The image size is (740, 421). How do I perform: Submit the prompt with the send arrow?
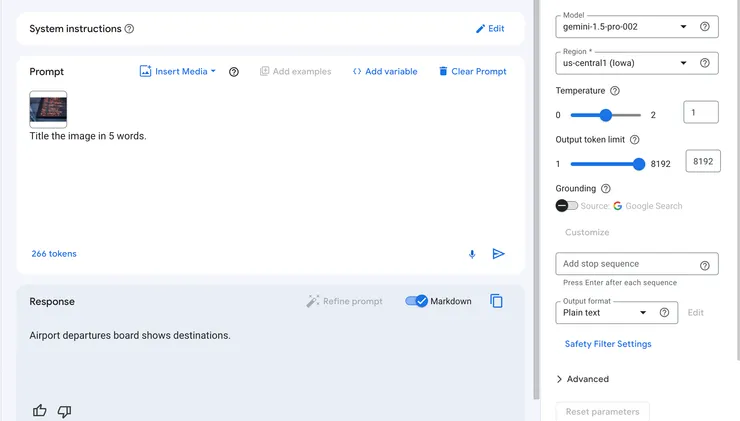click(498, 254)
